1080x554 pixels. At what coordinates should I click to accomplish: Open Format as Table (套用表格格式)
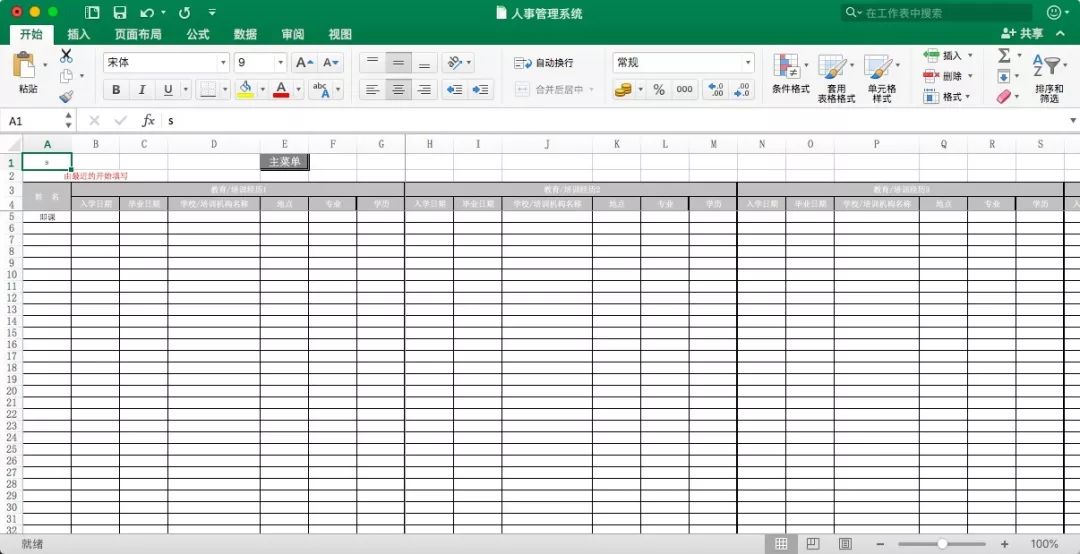[836, 79]
